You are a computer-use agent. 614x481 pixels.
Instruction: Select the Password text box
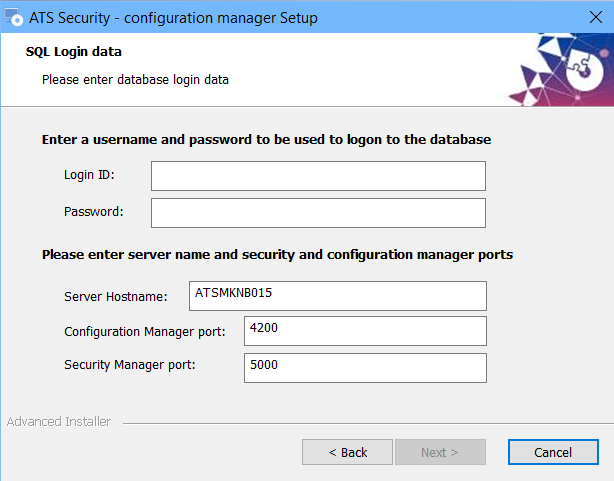318,213
